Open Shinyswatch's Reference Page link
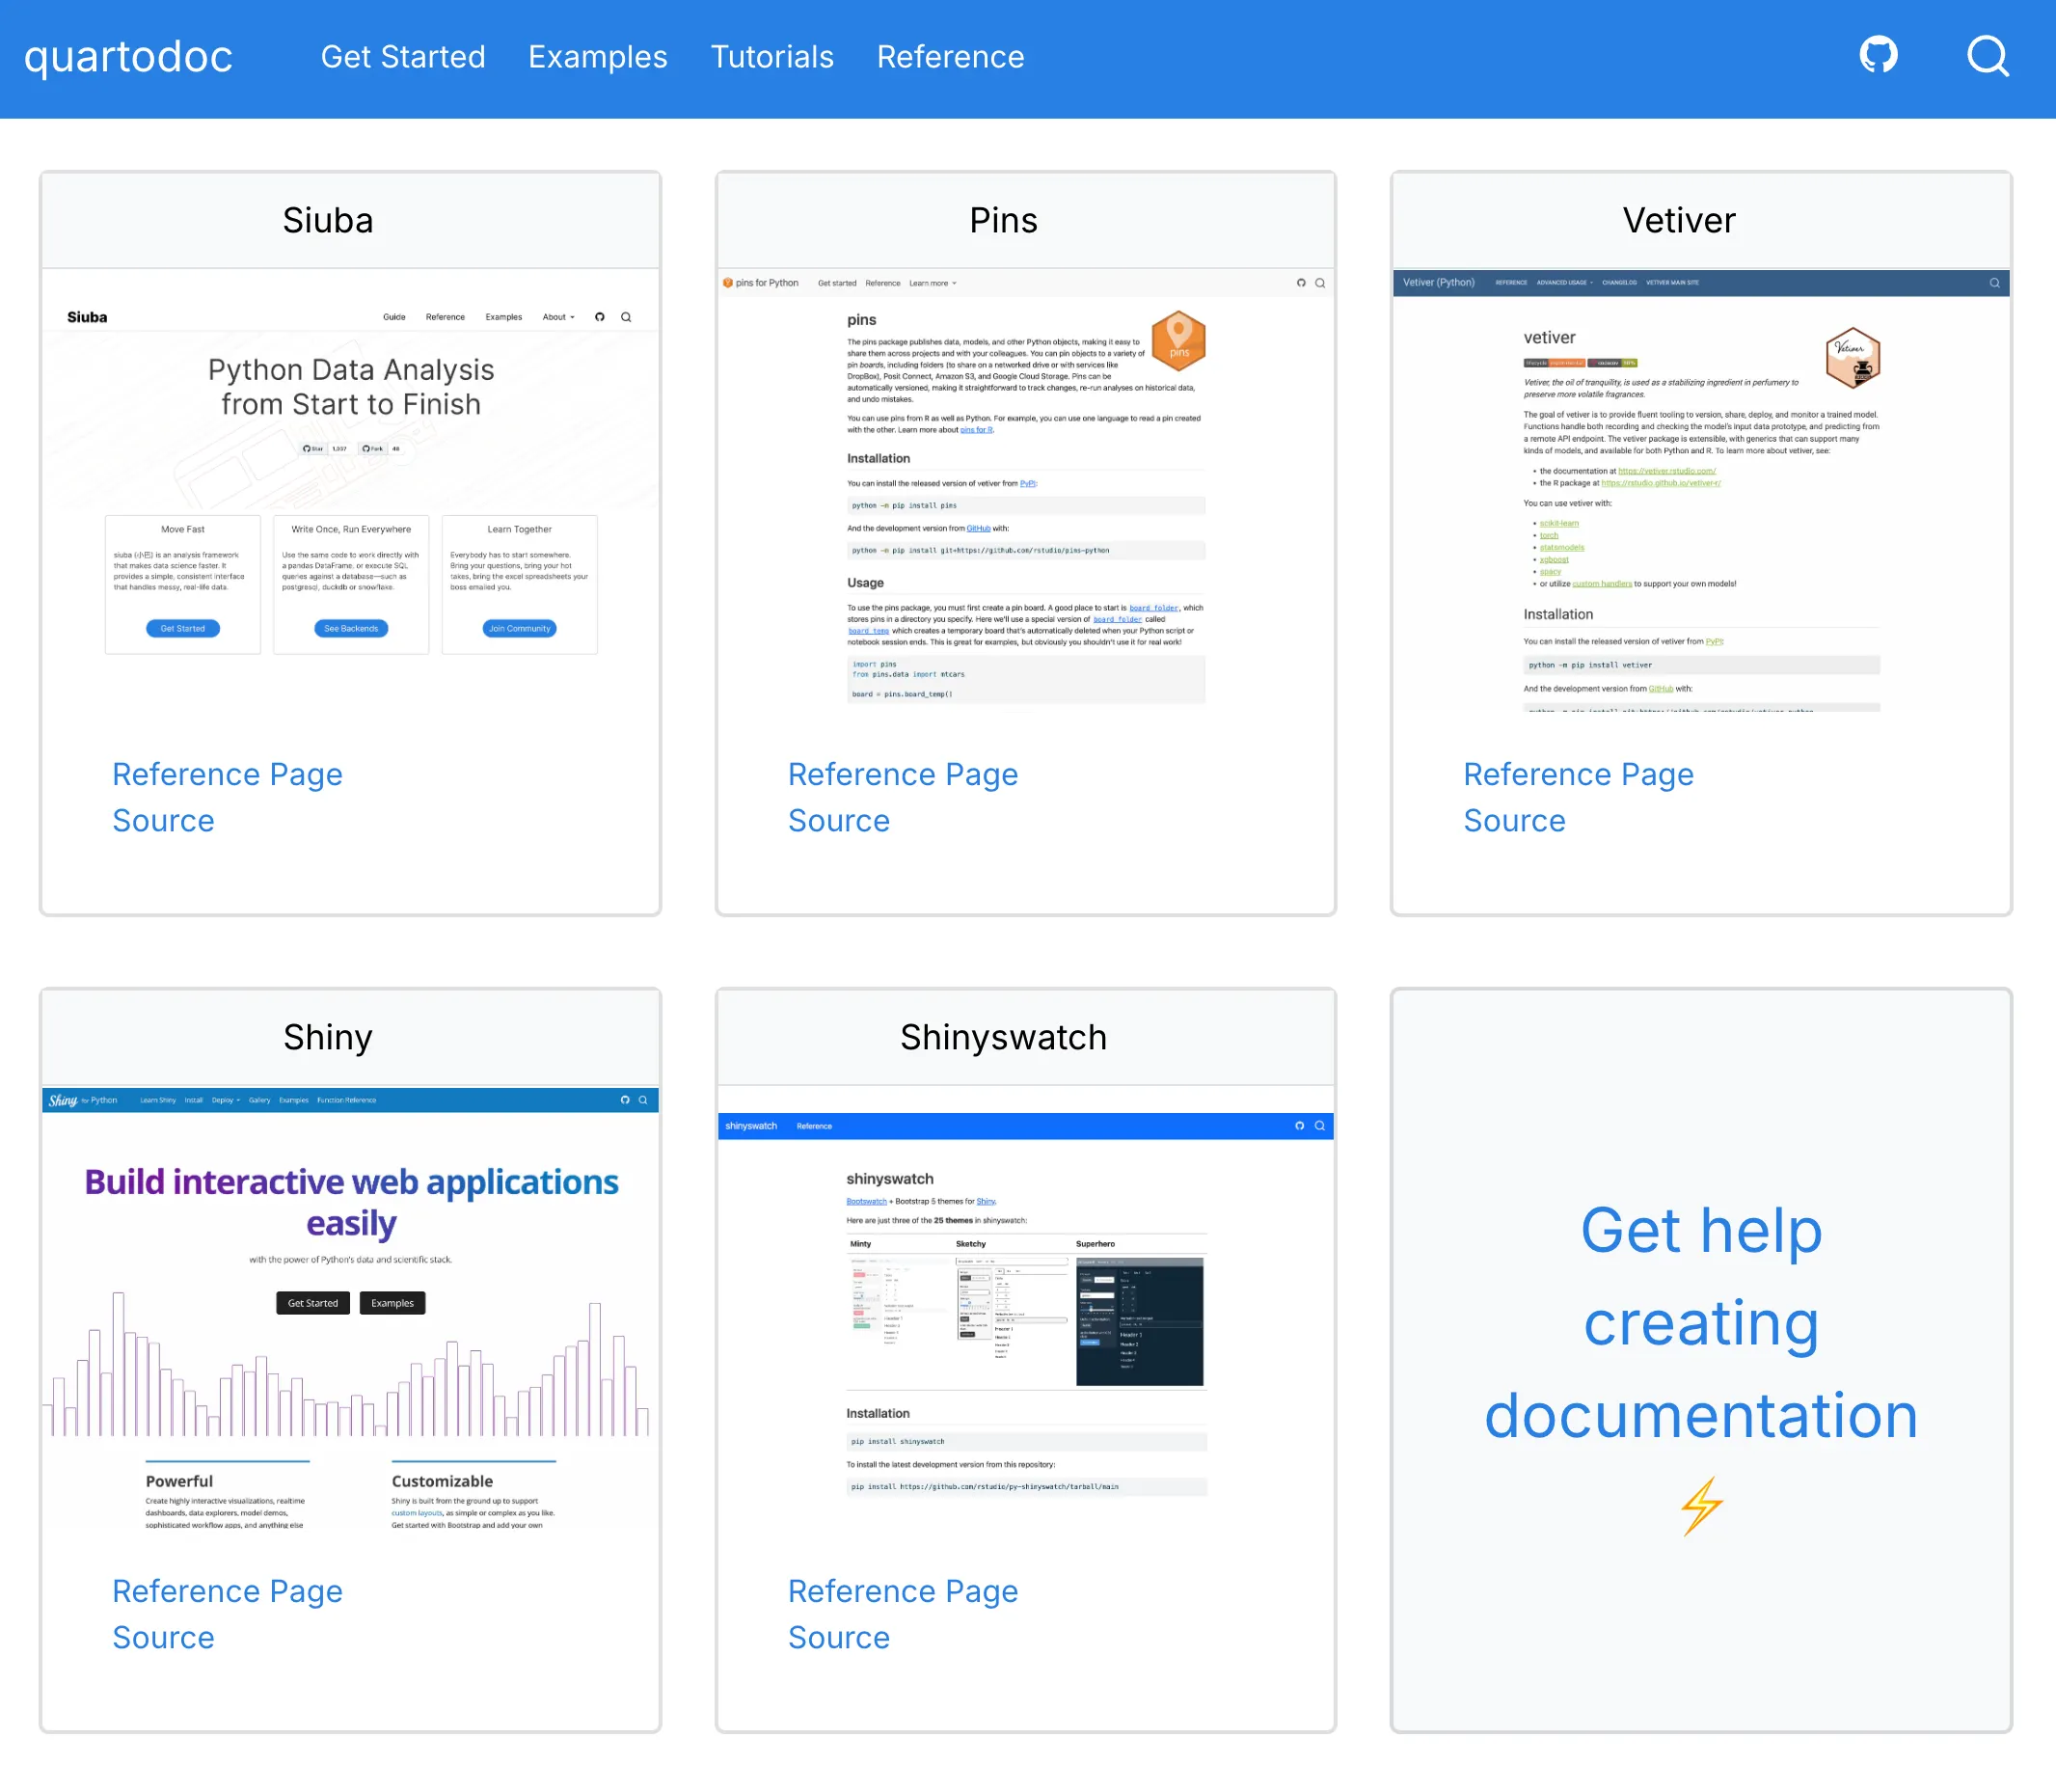Viewport: 2056px width, 1792px height. click(902, 1591)
